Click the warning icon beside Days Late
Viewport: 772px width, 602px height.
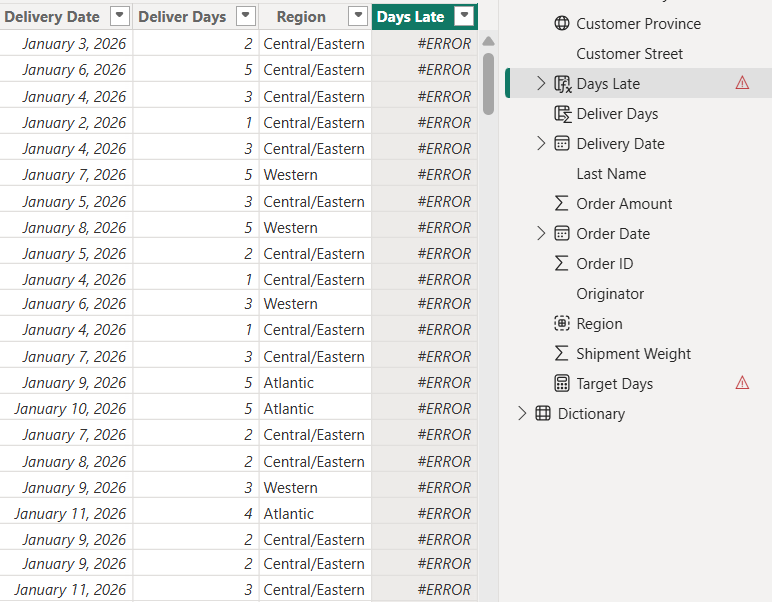pos(742,83)
